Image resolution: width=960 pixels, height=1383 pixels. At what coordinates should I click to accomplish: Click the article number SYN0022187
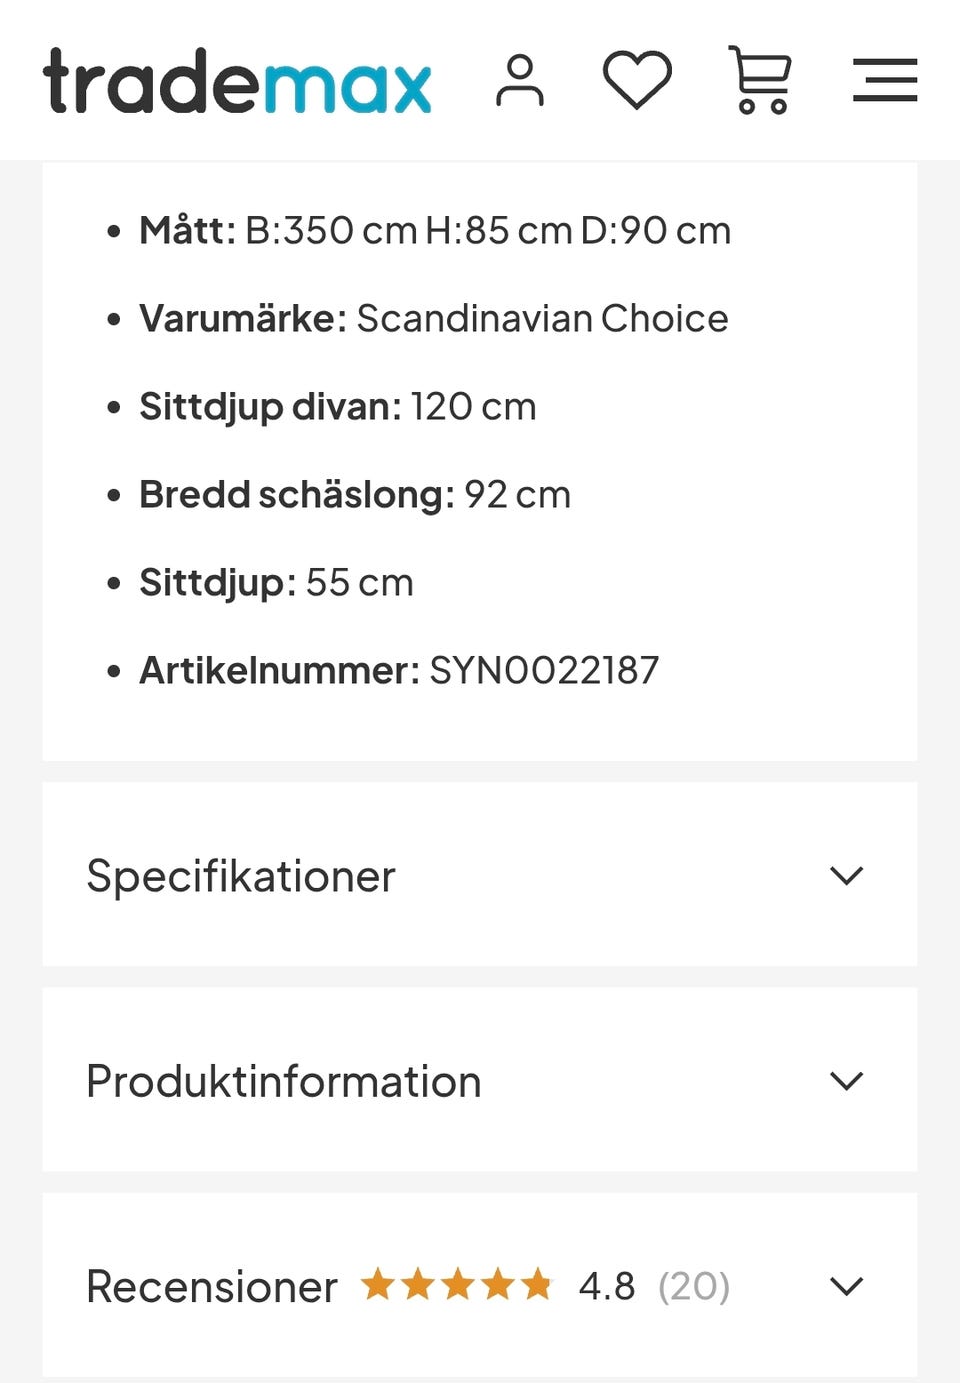[544, 671]
